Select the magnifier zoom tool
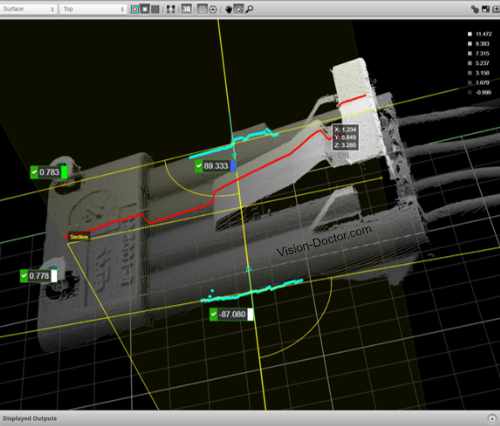The width and height of the screenshot is (500, 426). [249, 9]
